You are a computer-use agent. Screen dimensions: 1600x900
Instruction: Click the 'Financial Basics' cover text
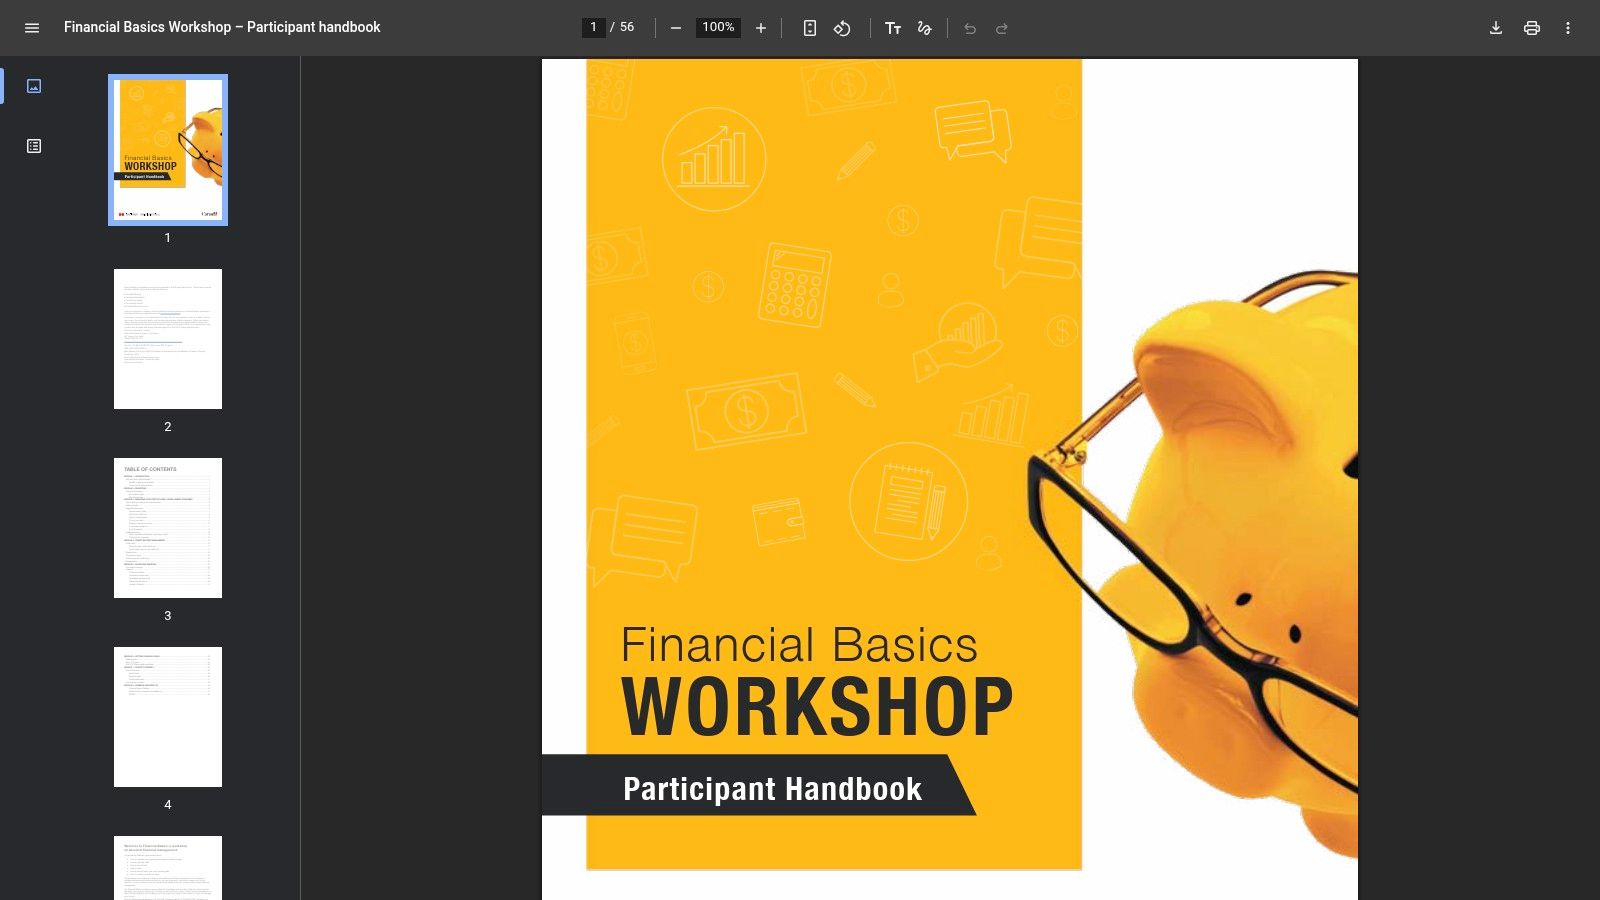pyautogui.click(x=799, y=645)
